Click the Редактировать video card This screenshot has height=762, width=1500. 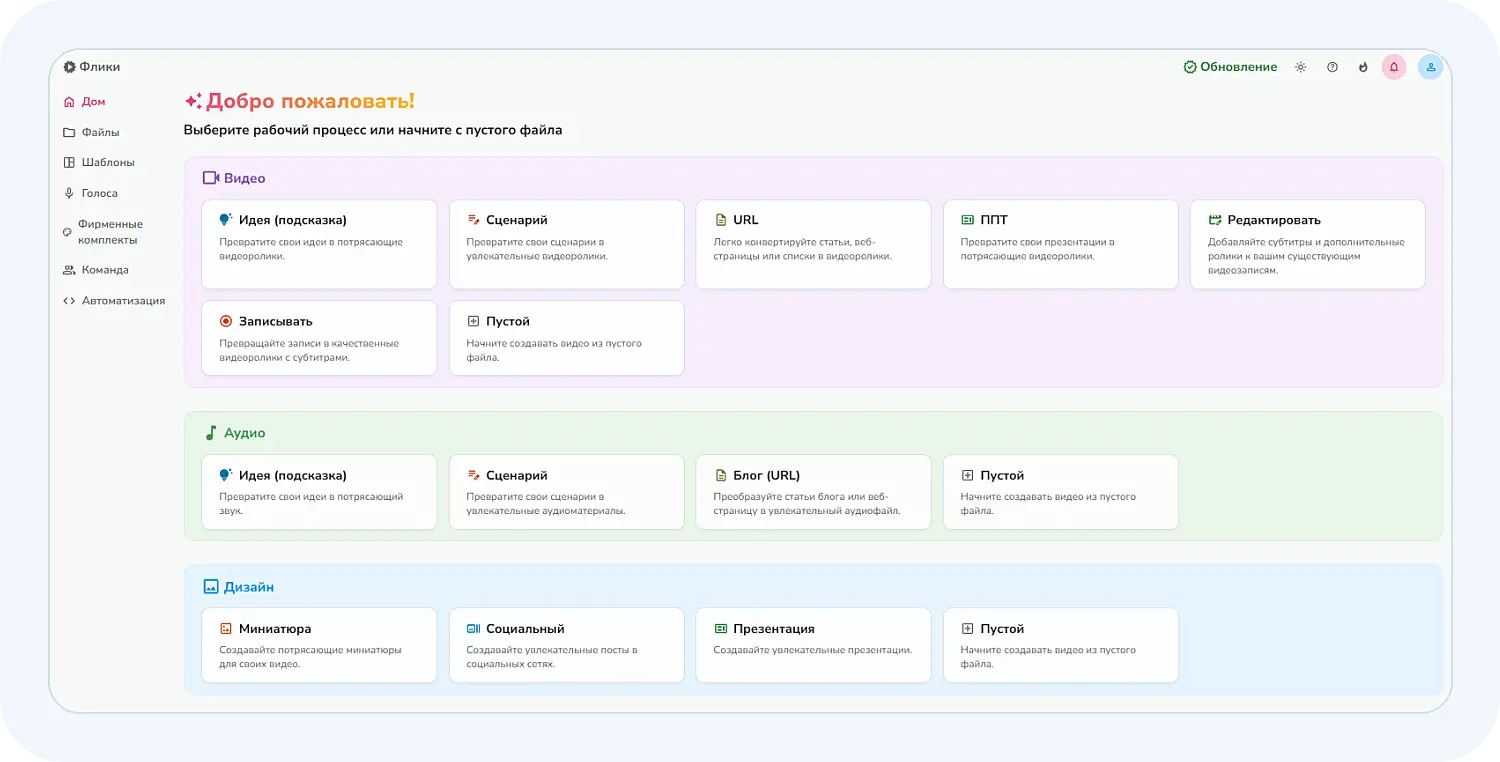pos(1307,244)
